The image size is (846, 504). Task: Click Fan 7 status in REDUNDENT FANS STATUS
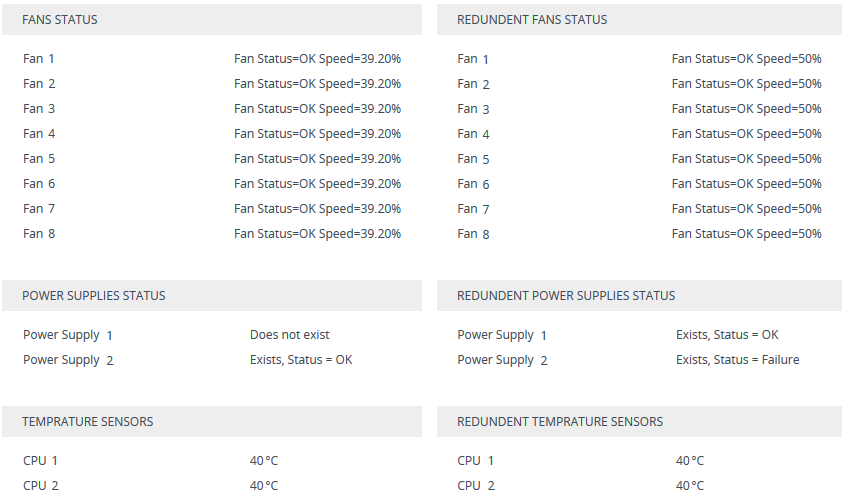click(x=746, y=209)
